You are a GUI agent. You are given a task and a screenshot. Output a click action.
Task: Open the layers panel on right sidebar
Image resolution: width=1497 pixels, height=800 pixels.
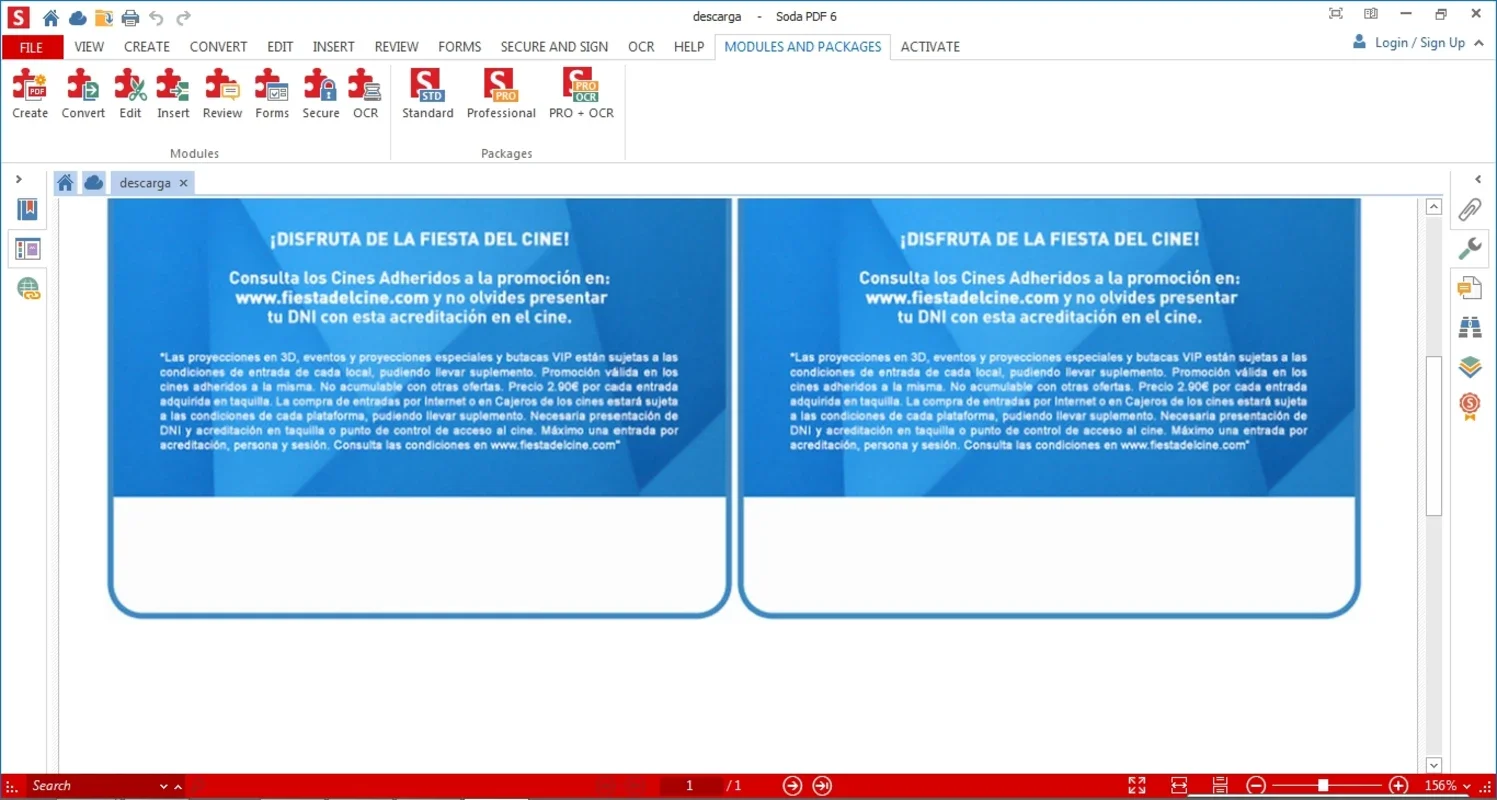pos(1469,366)
